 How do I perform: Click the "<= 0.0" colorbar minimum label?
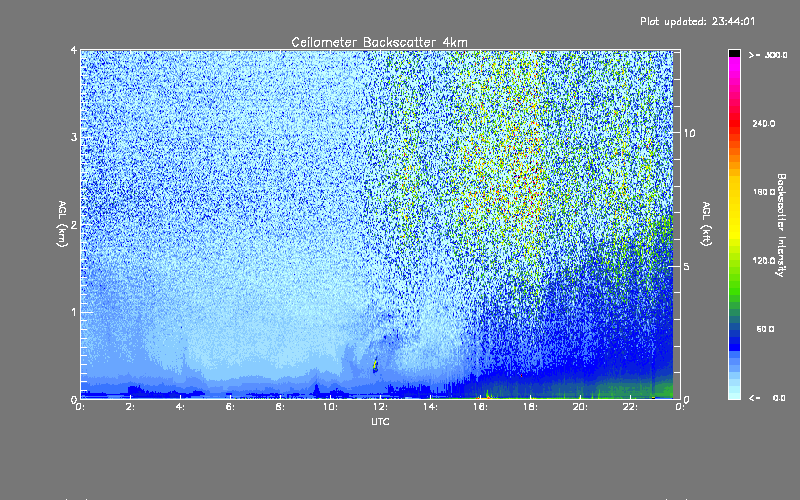(767, 398)
